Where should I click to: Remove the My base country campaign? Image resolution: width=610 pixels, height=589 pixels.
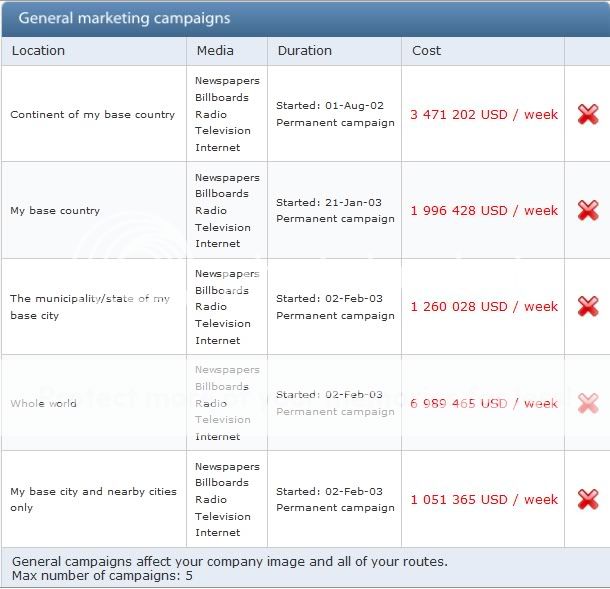point(588,210)
